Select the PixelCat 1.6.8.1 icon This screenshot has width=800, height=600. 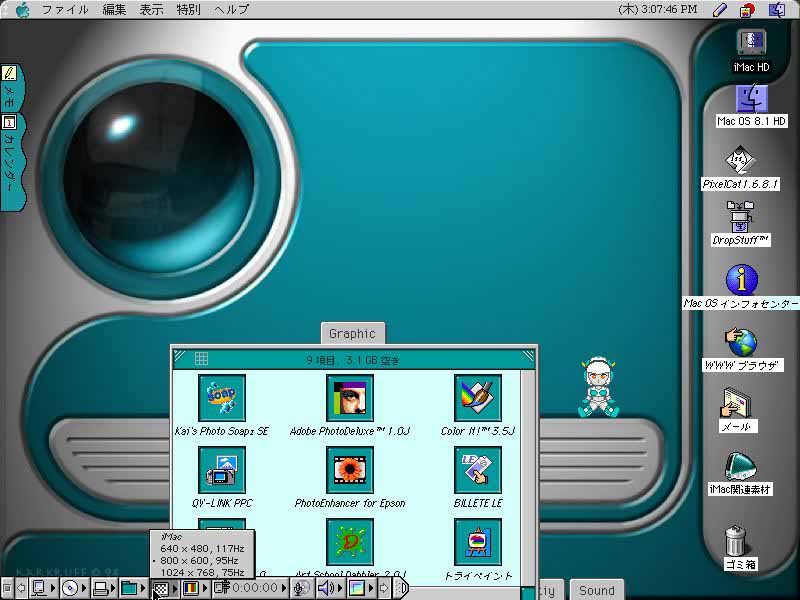coord(740,160)
